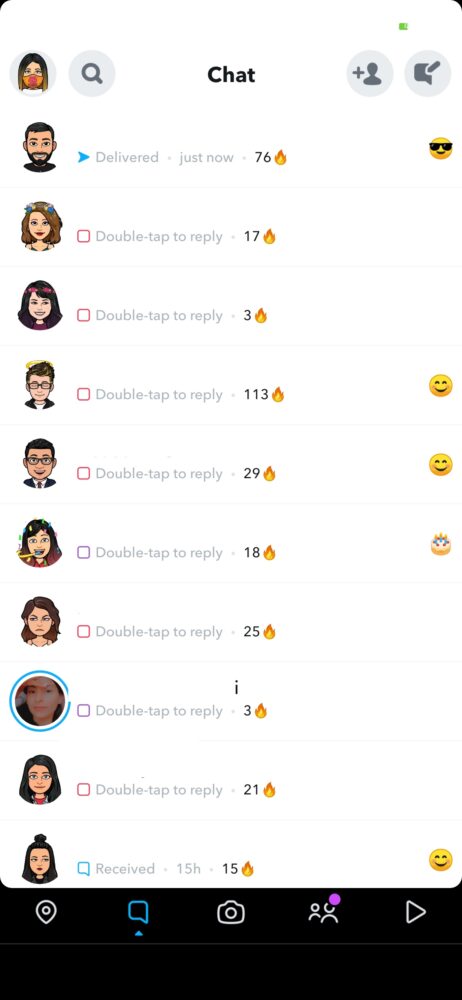
Task: Tap the bearded Bitmoji avatar
Action: click(x=40, y=147)
